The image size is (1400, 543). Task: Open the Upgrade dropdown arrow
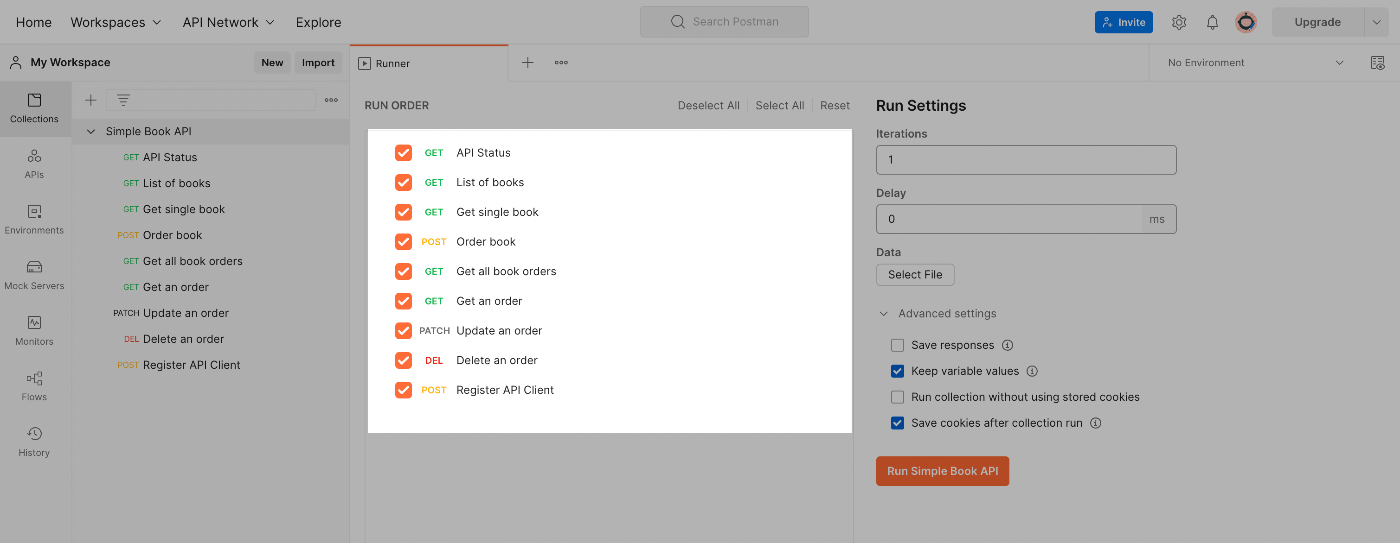coord(1378,22)
